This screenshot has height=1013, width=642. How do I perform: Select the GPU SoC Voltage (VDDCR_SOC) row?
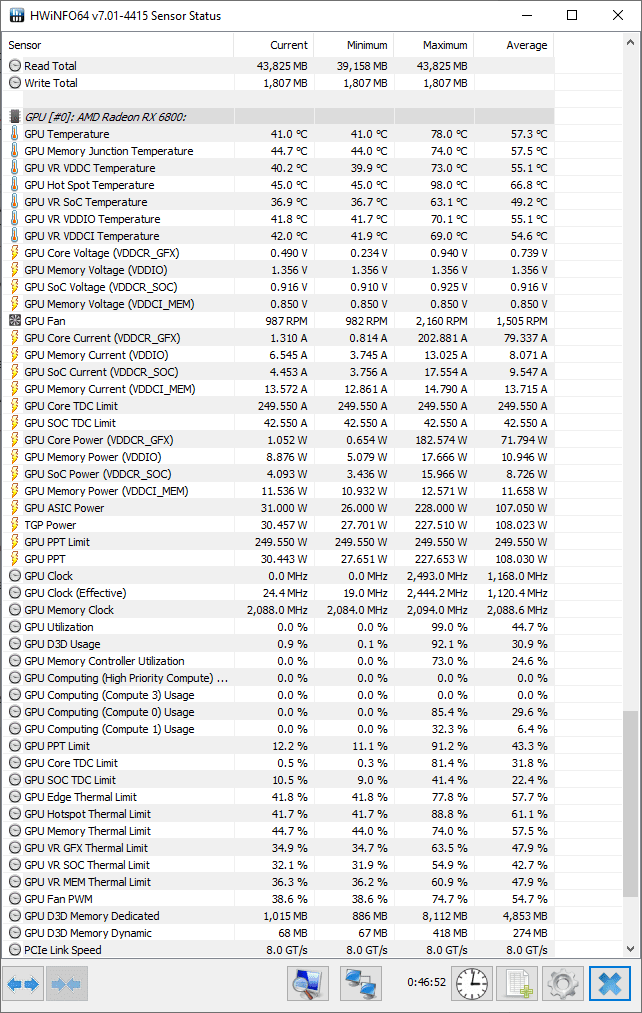tap(278, 287)
